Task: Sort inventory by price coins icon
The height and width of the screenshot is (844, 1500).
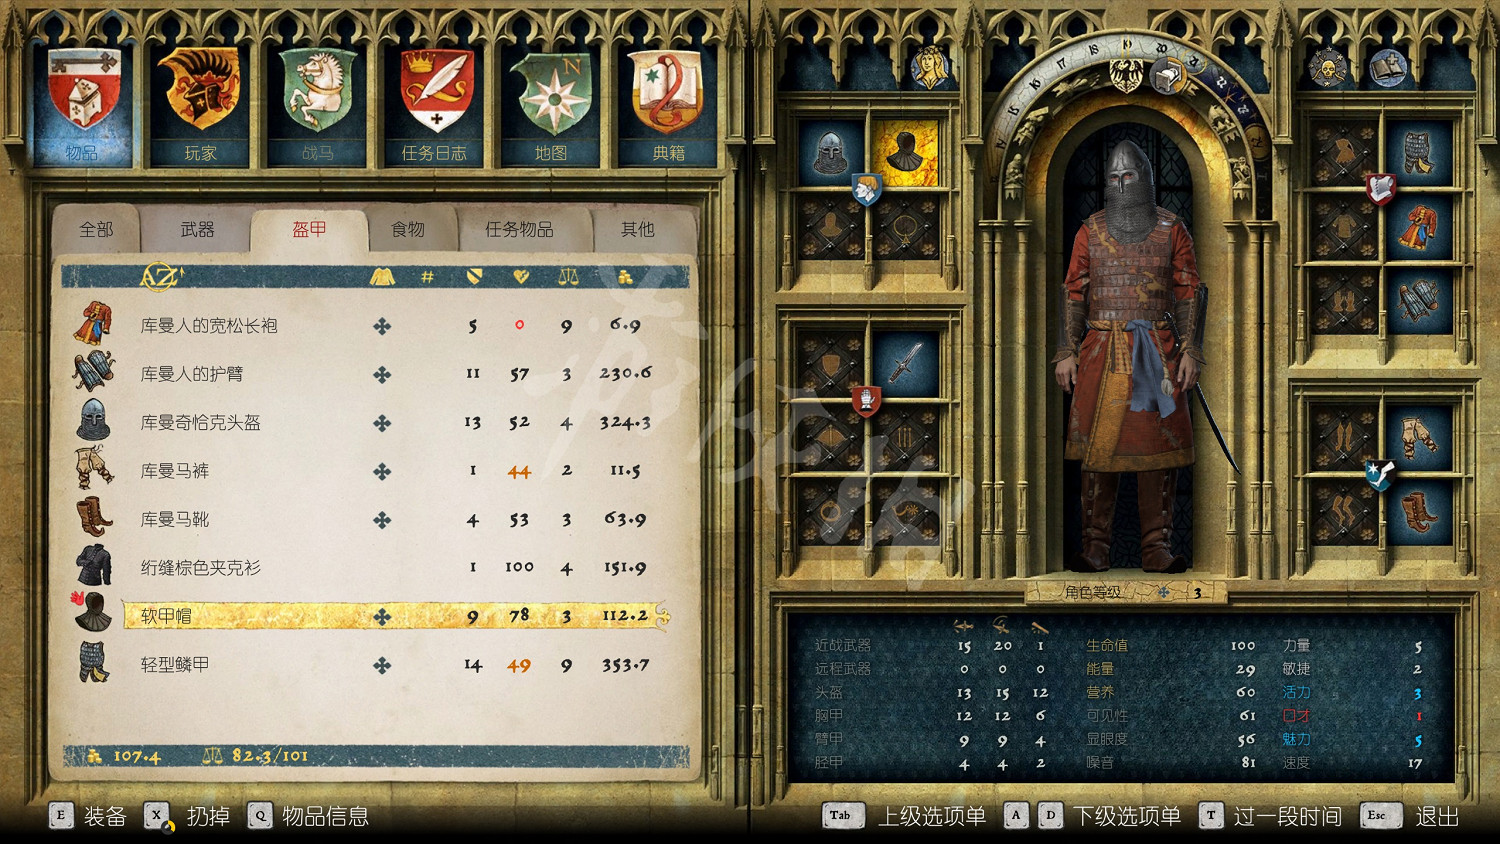Action: (625, 277)
